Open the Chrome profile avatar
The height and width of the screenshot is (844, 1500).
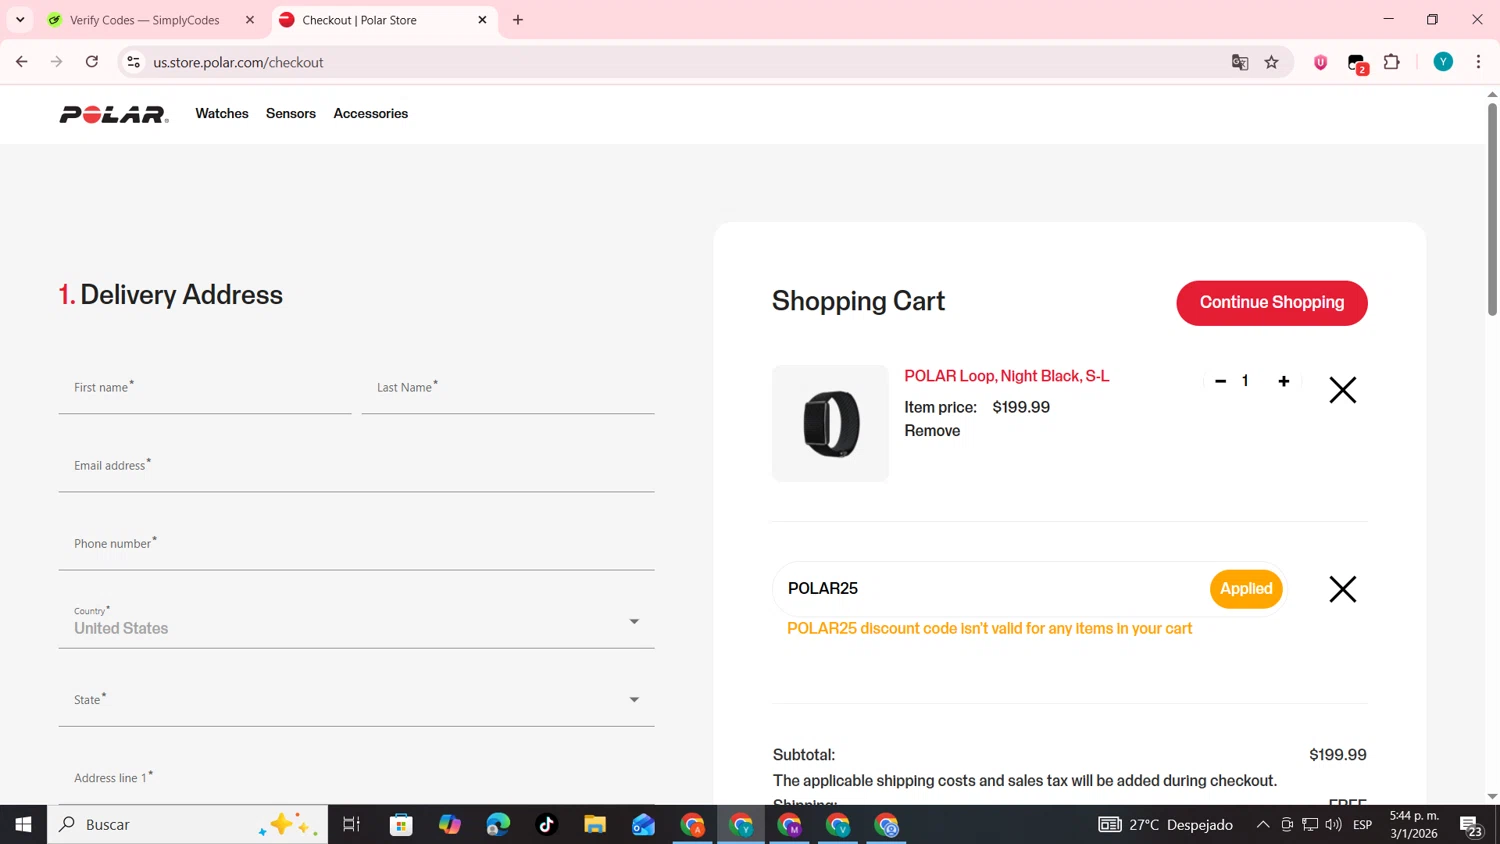(x=1443, y=62)
